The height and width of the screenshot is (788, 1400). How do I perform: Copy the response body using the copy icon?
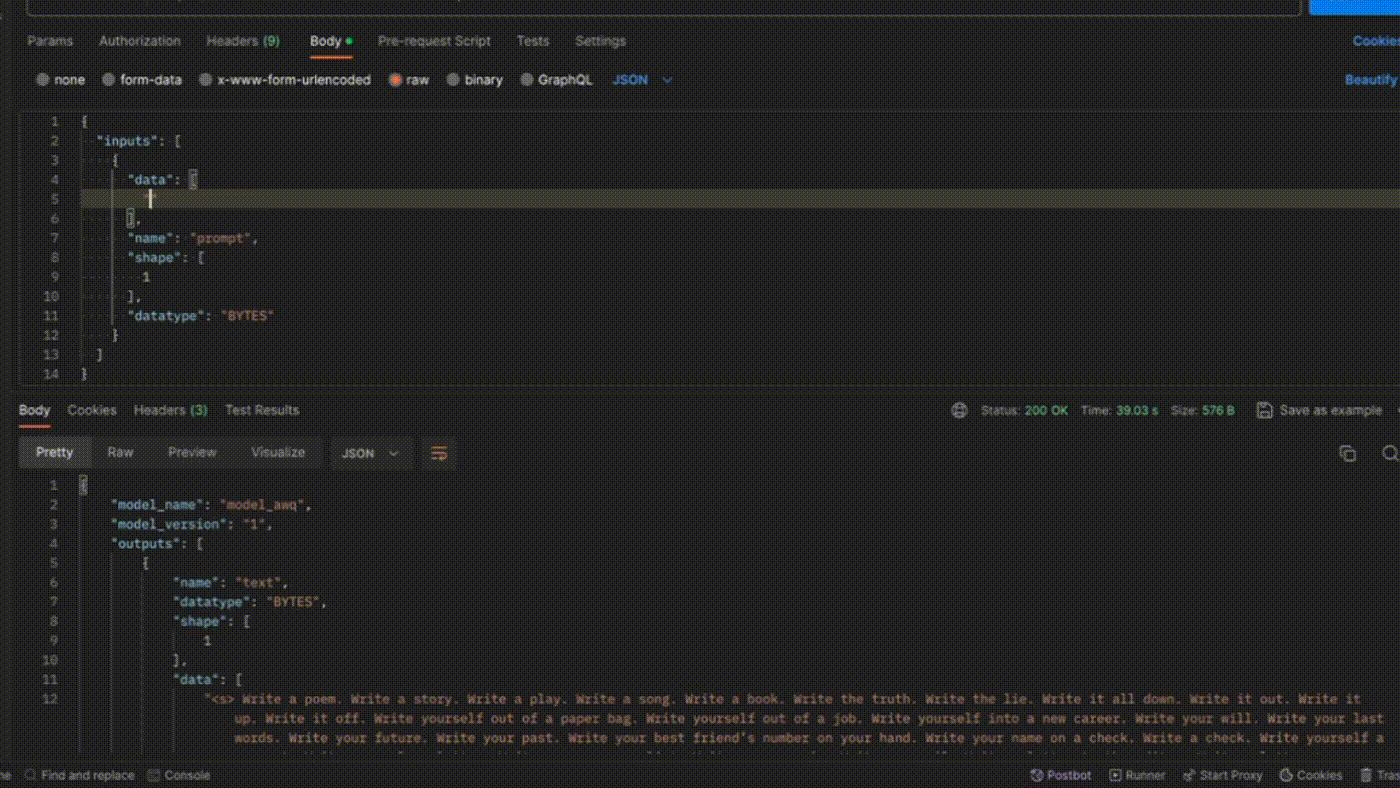(x=1347, y=453)
